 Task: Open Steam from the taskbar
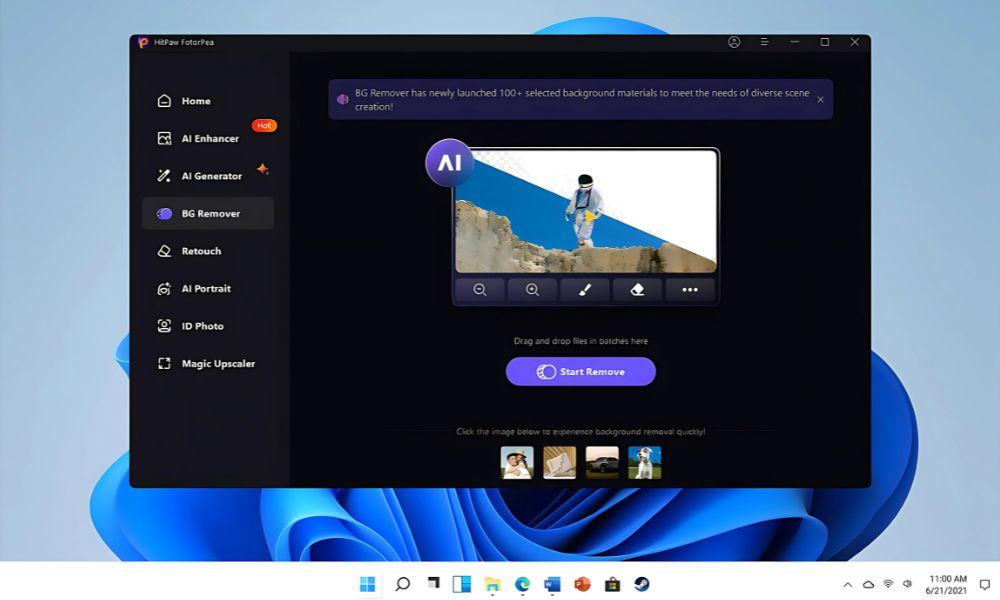tap(642, 584)
